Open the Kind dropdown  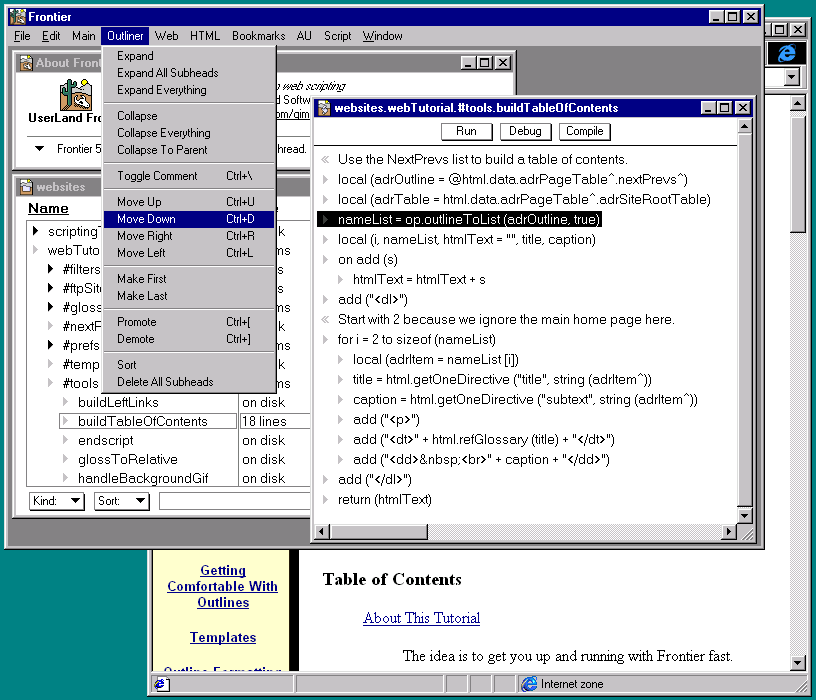click(57, 501)
